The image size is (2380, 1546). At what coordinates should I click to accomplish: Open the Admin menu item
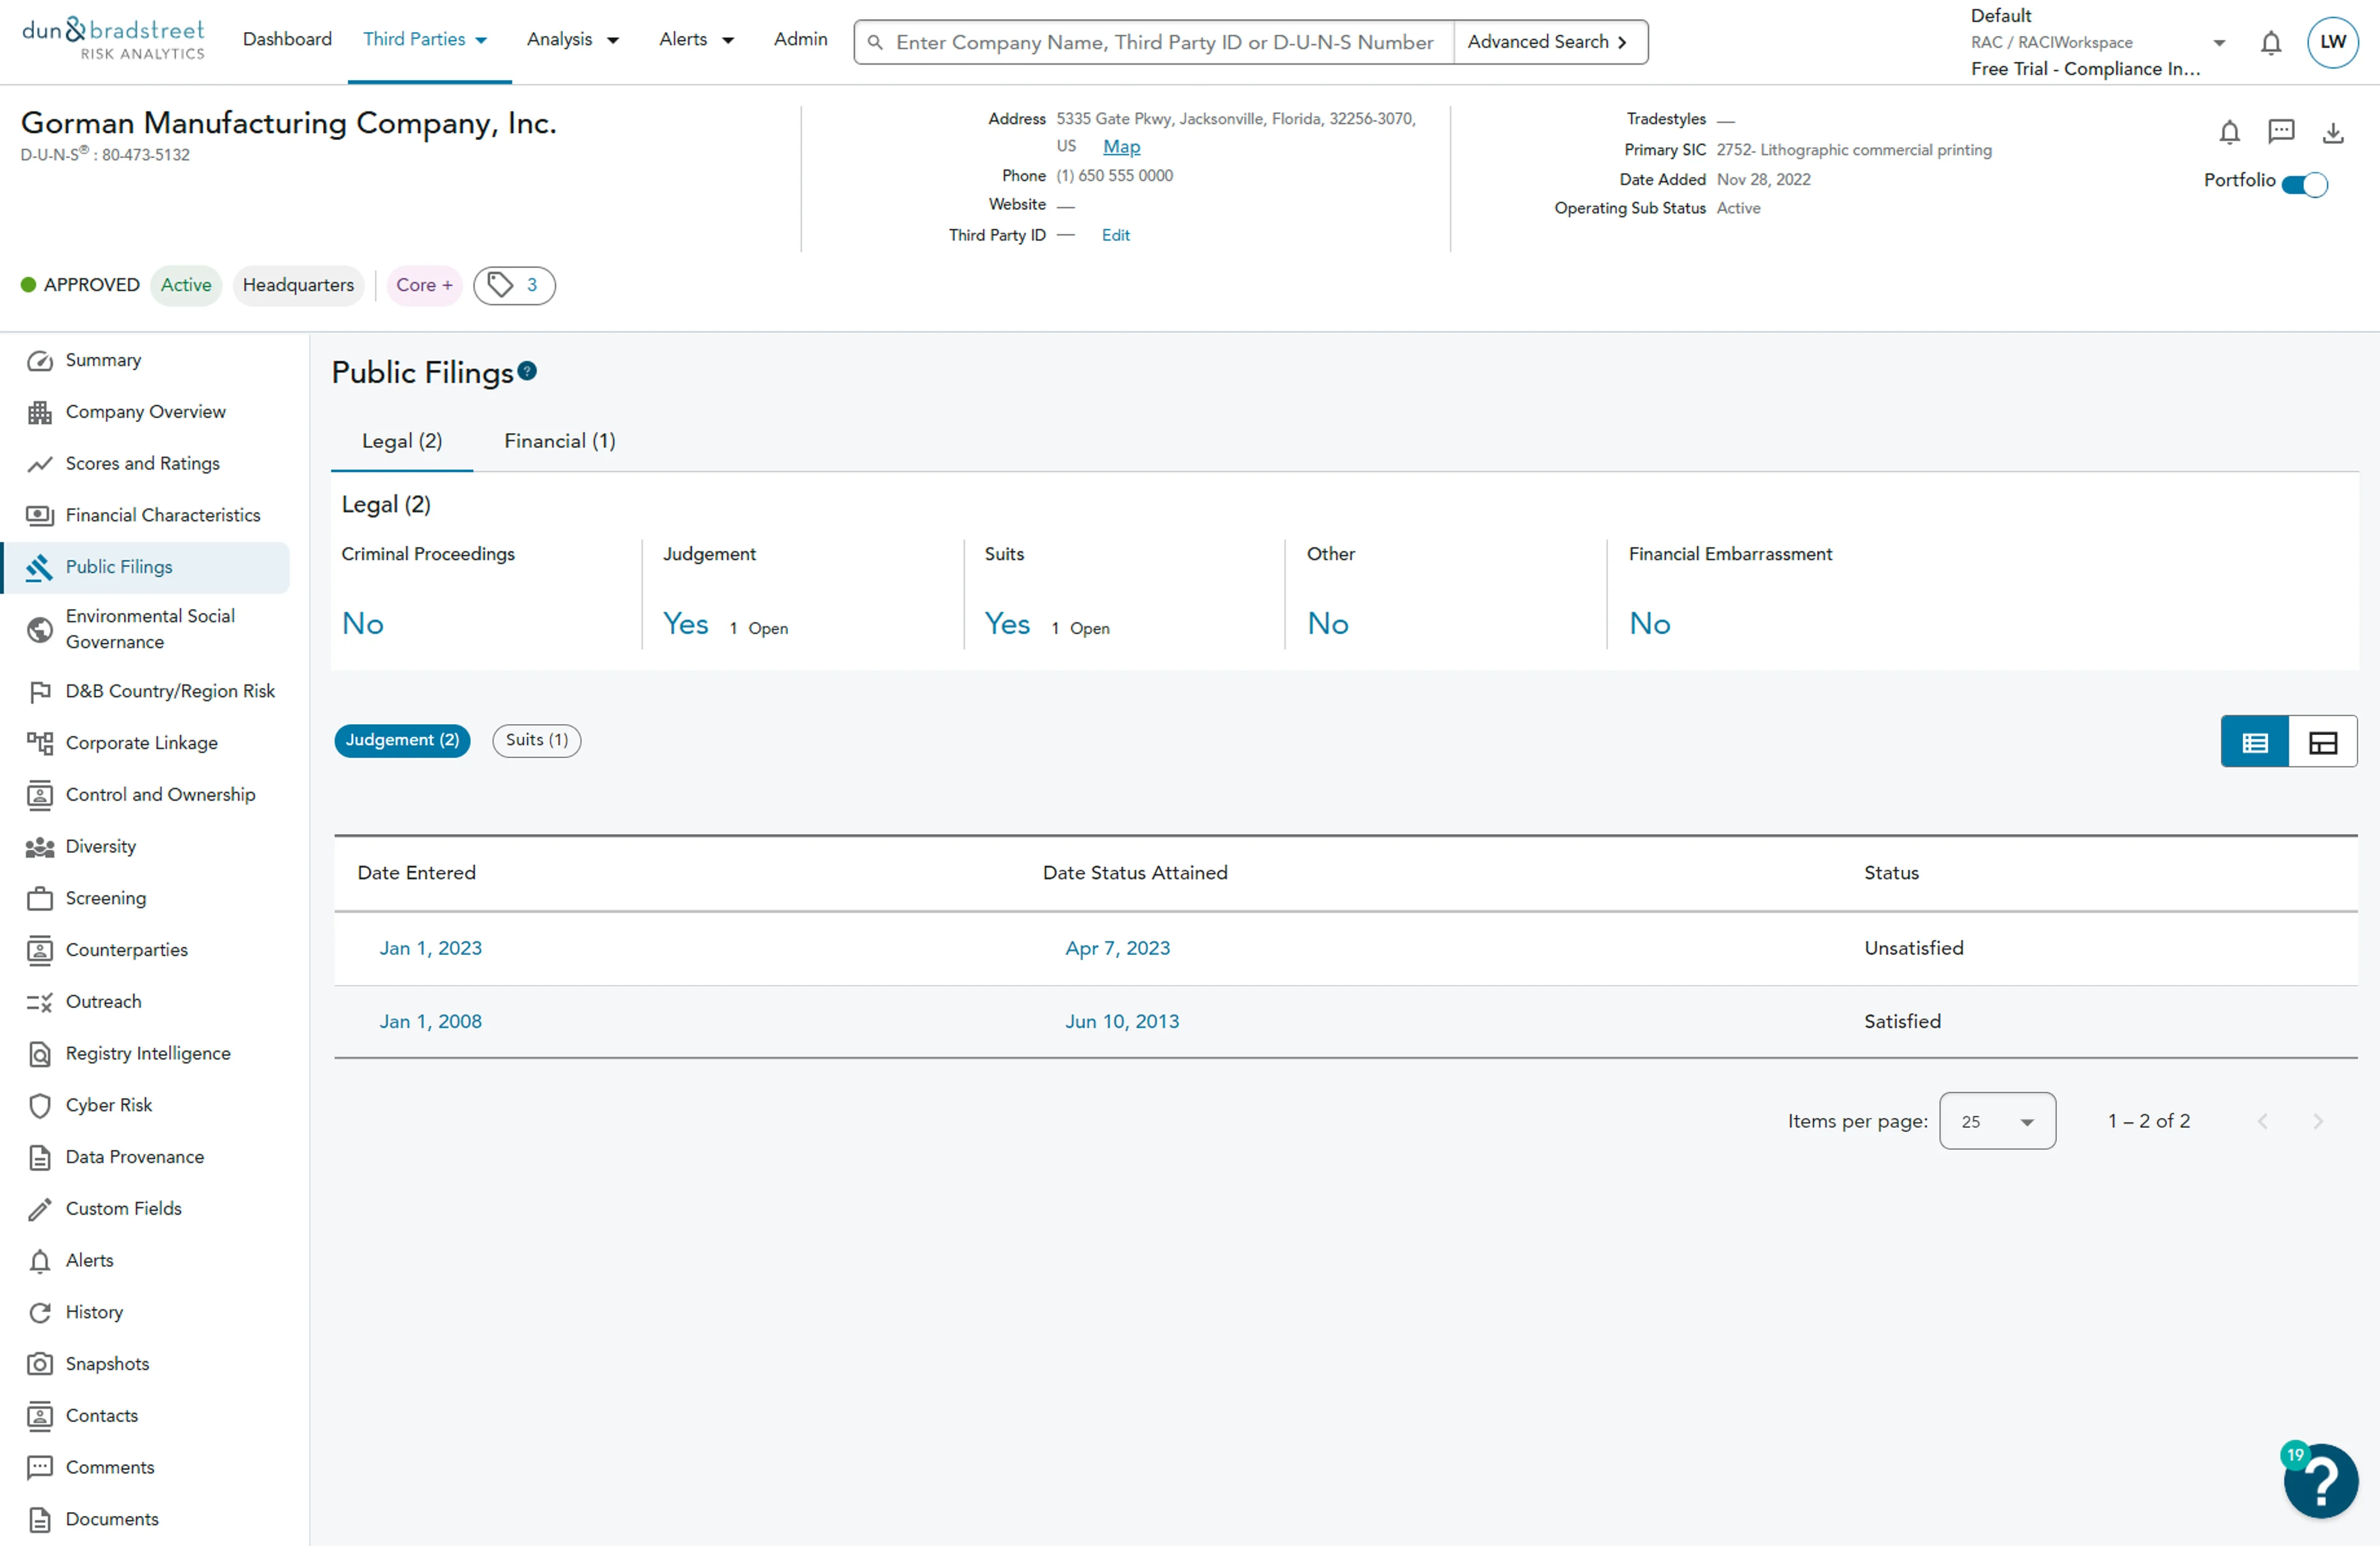tap(800, 39)
